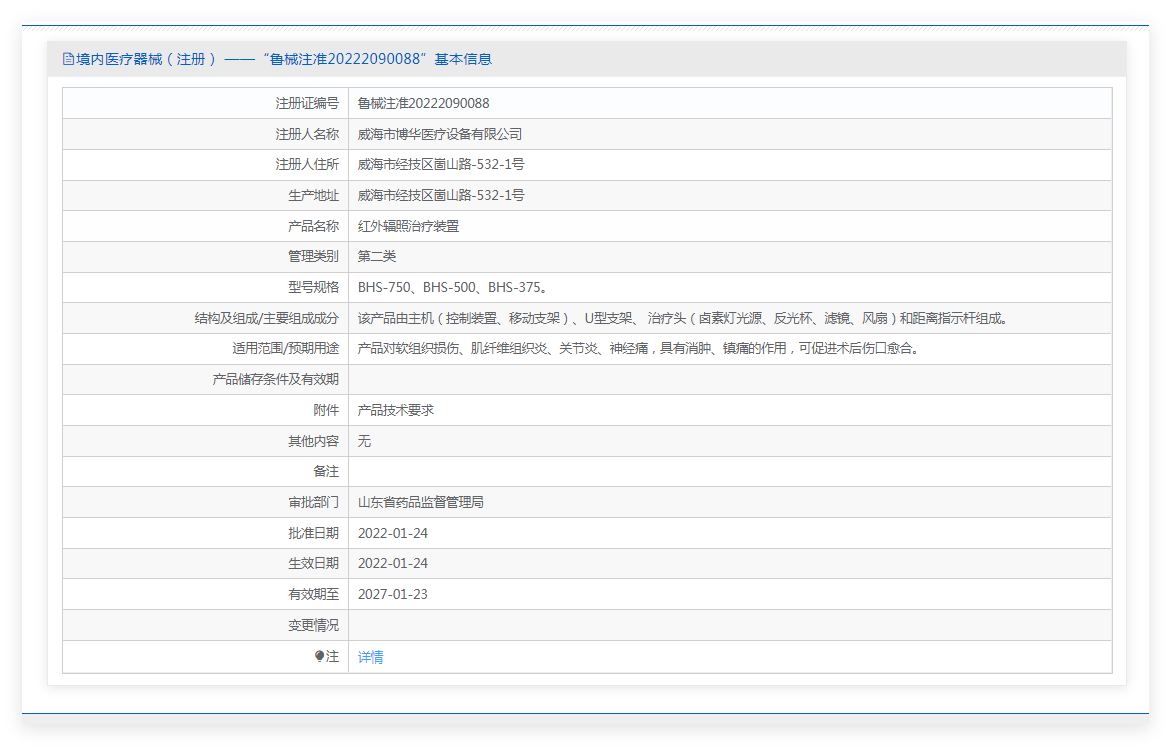Select the 生效日期 value 2022-01-24

coord(393,564)
